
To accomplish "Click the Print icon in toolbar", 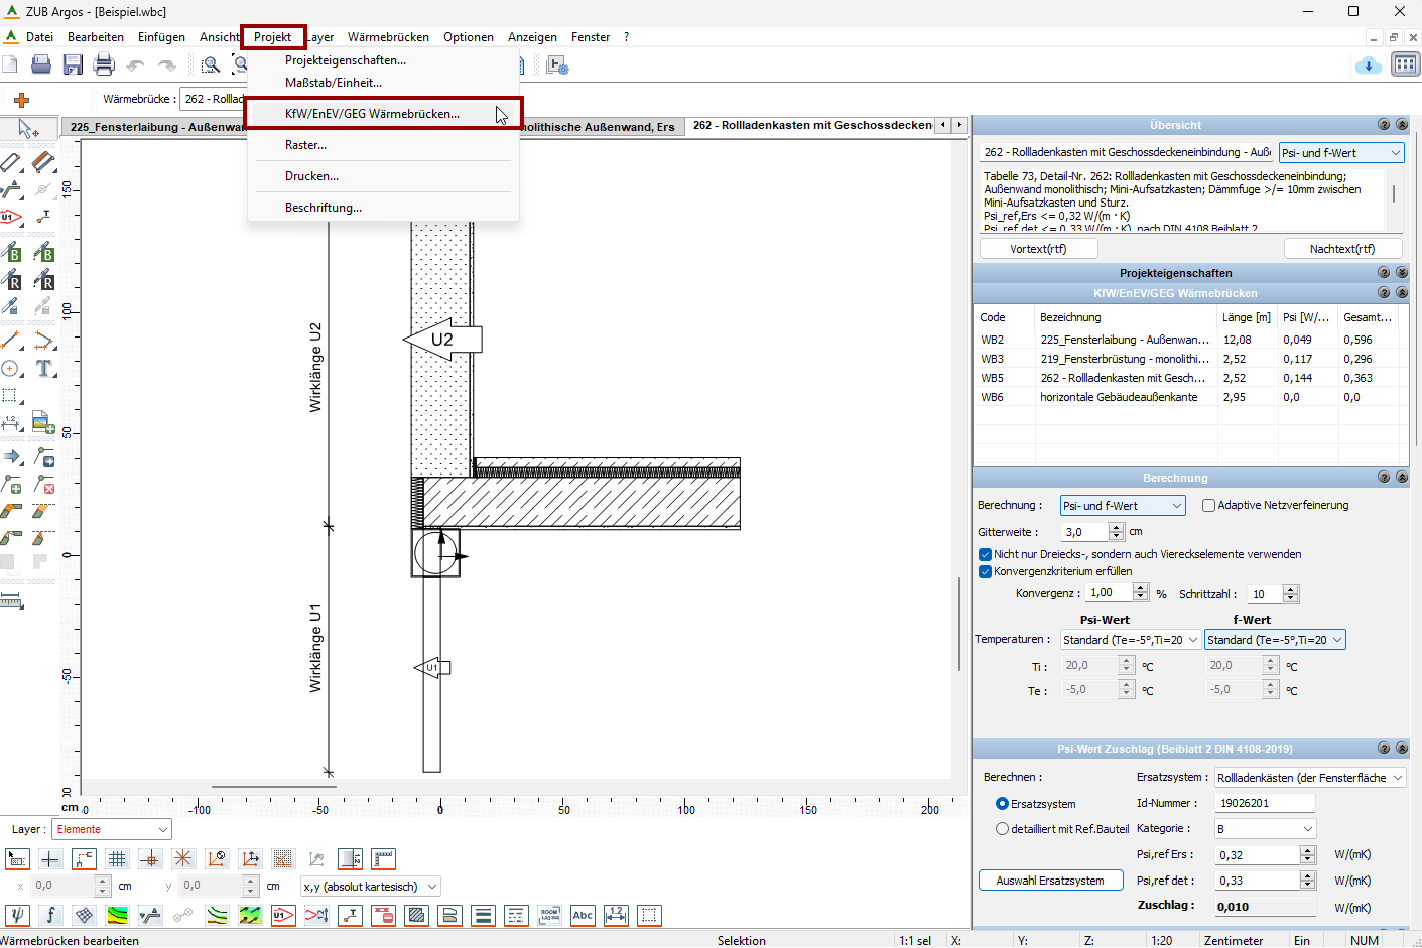I will point(104,65).
